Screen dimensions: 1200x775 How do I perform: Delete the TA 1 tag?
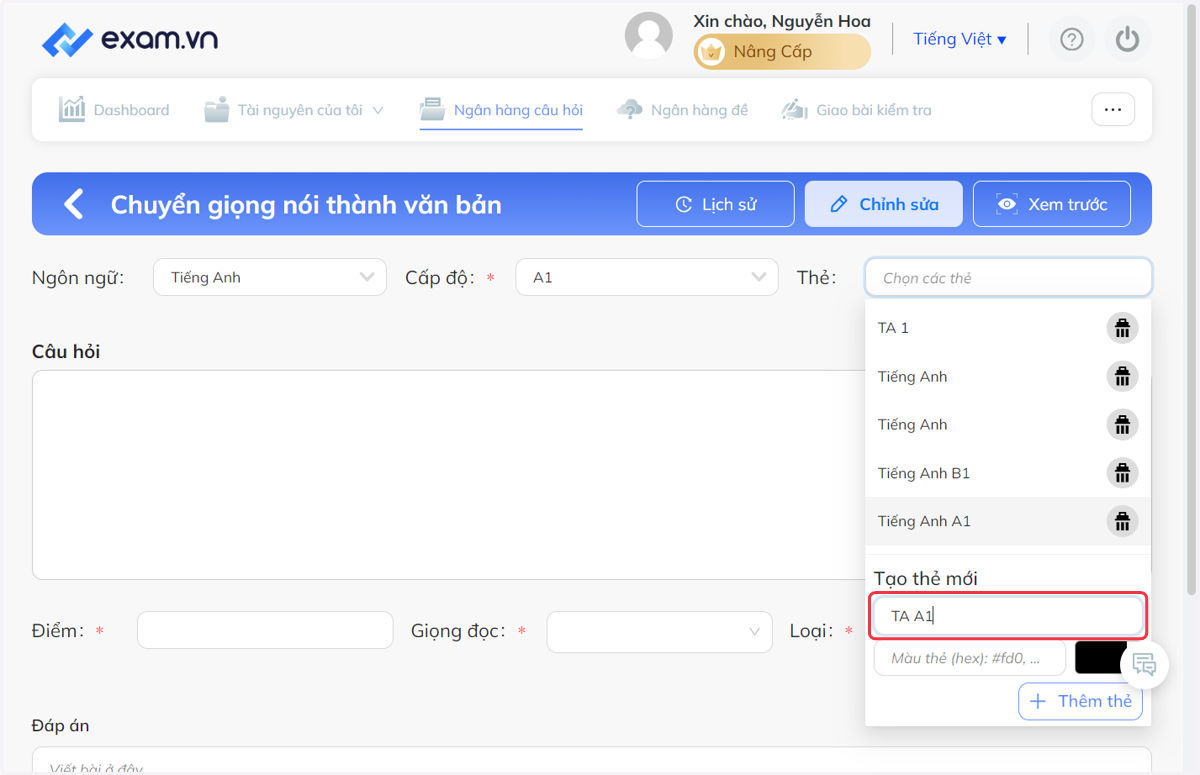[1122, 328]
